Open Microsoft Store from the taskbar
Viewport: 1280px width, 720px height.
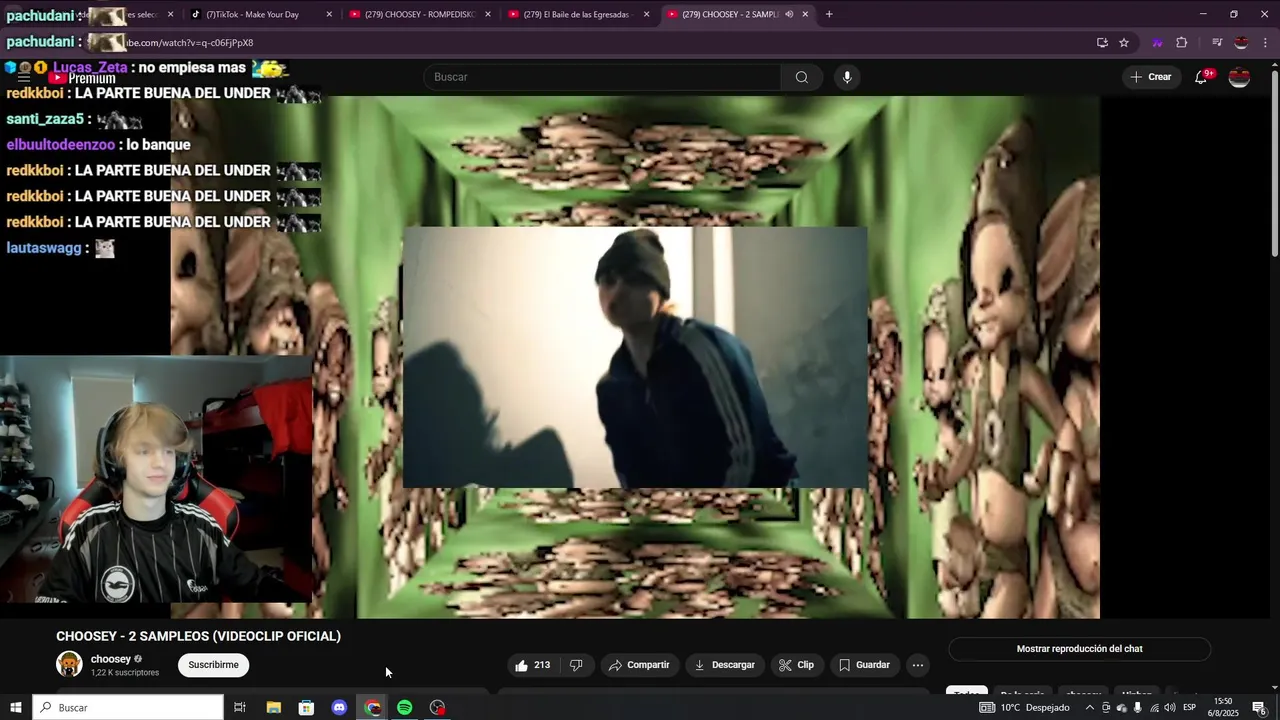click(306, 707)
